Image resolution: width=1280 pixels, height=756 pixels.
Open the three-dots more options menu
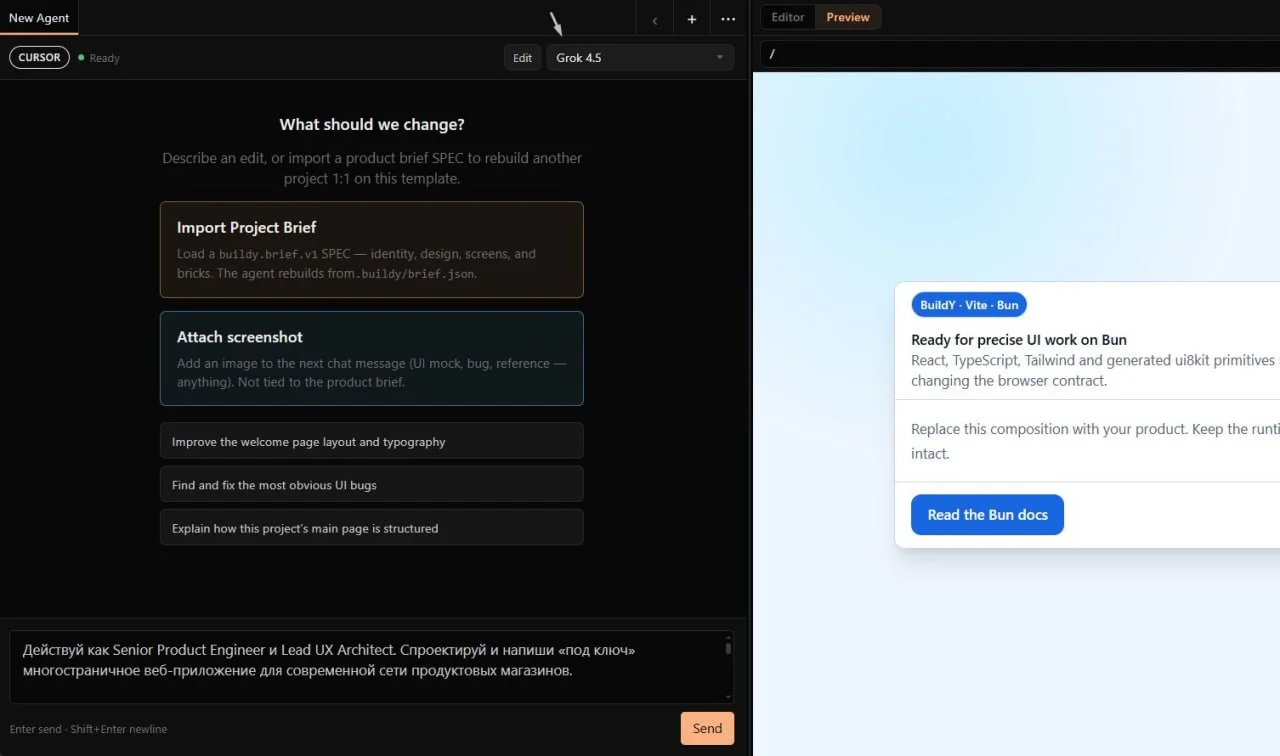point(728,19)
